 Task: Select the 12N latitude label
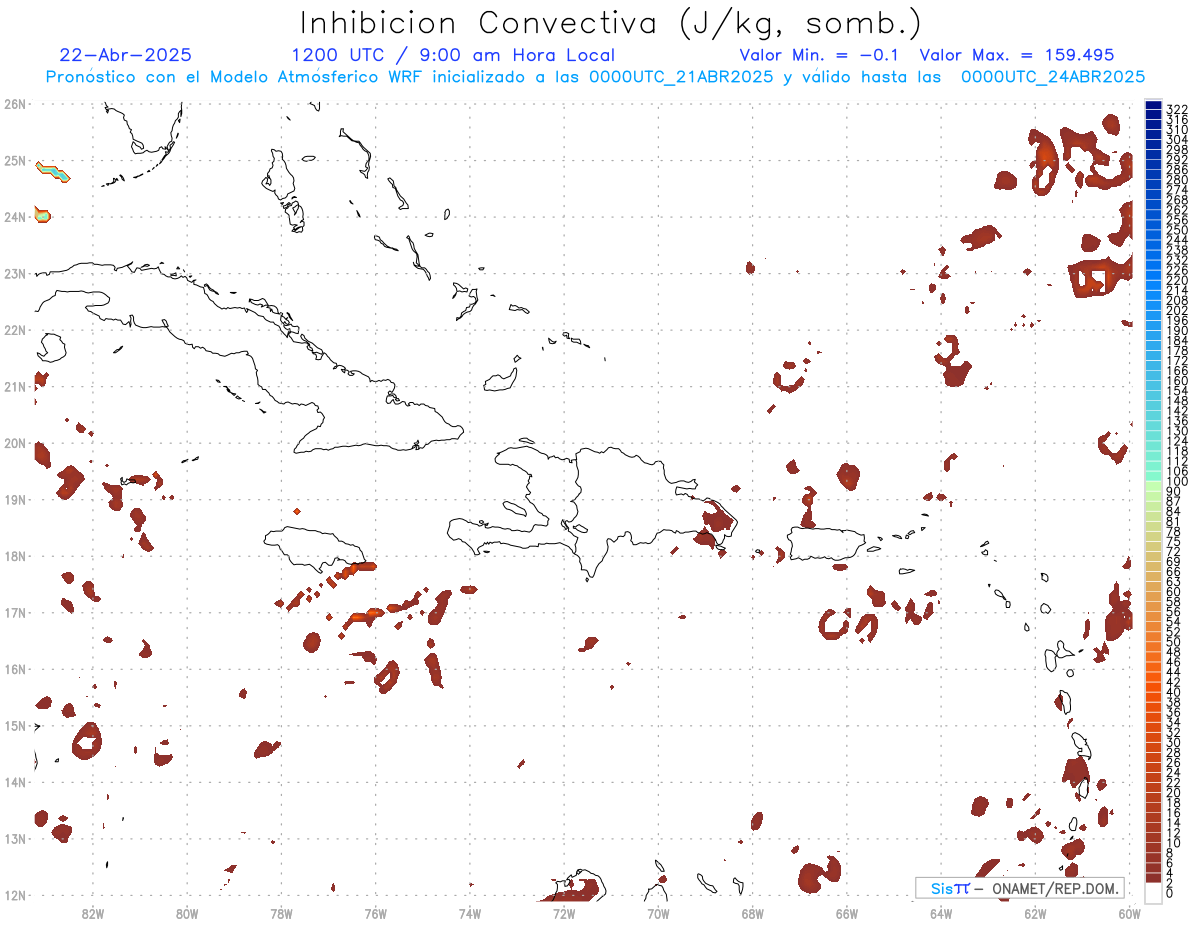click(15, 895)
